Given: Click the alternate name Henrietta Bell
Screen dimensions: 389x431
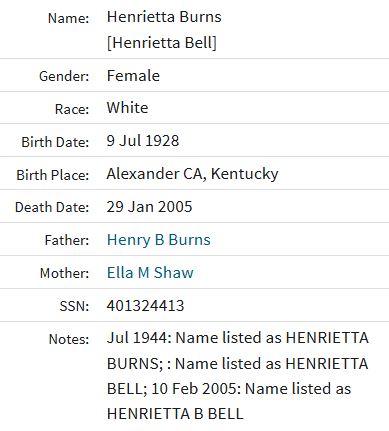Looking at the screenshot, I should [162, 43].
